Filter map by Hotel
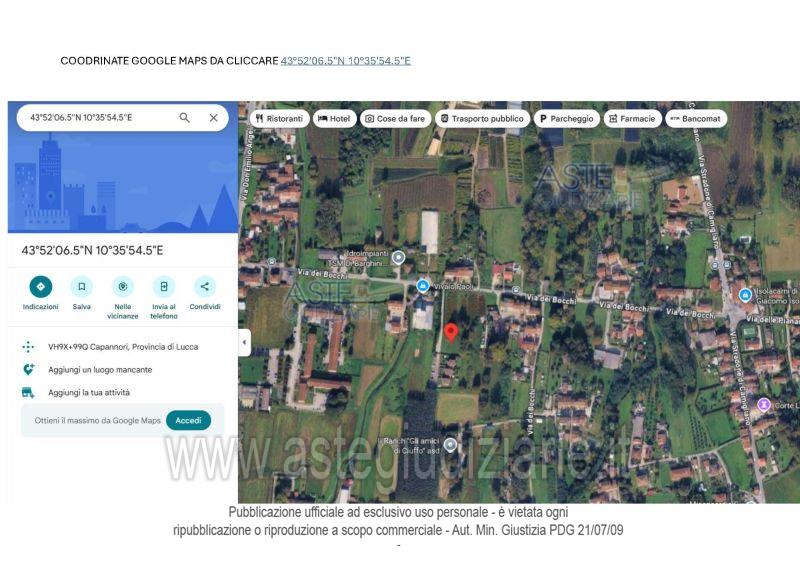 click(x=334, y=118)
